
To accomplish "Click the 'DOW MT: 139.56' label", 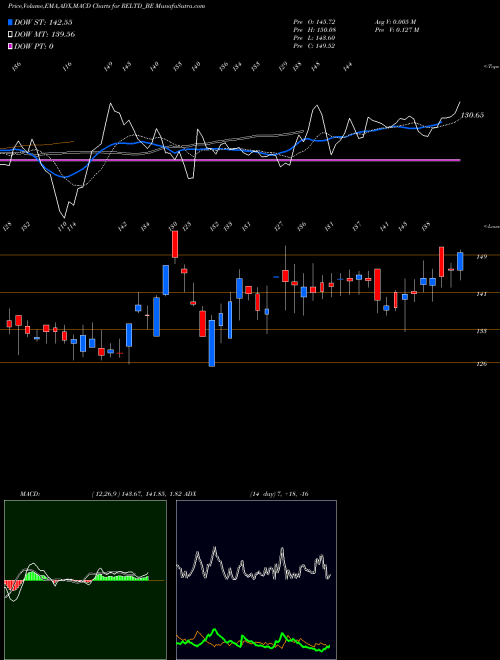I will click(x=45, y=35).
